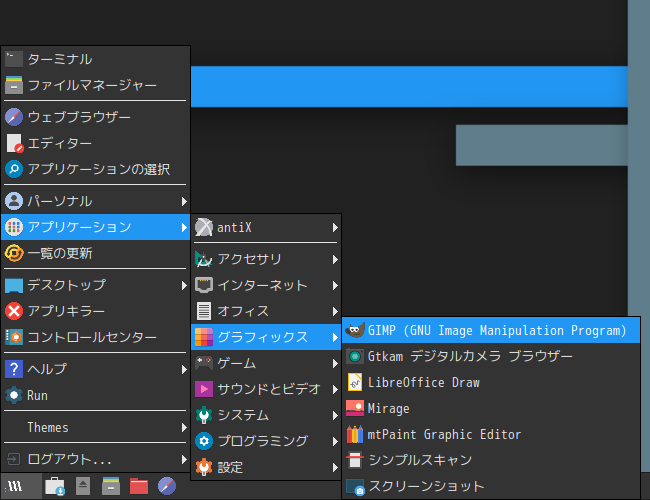Viewport: 650px width, 500px height.
Task: Click the blue question mark help icon
Action: tap(14, 369)
